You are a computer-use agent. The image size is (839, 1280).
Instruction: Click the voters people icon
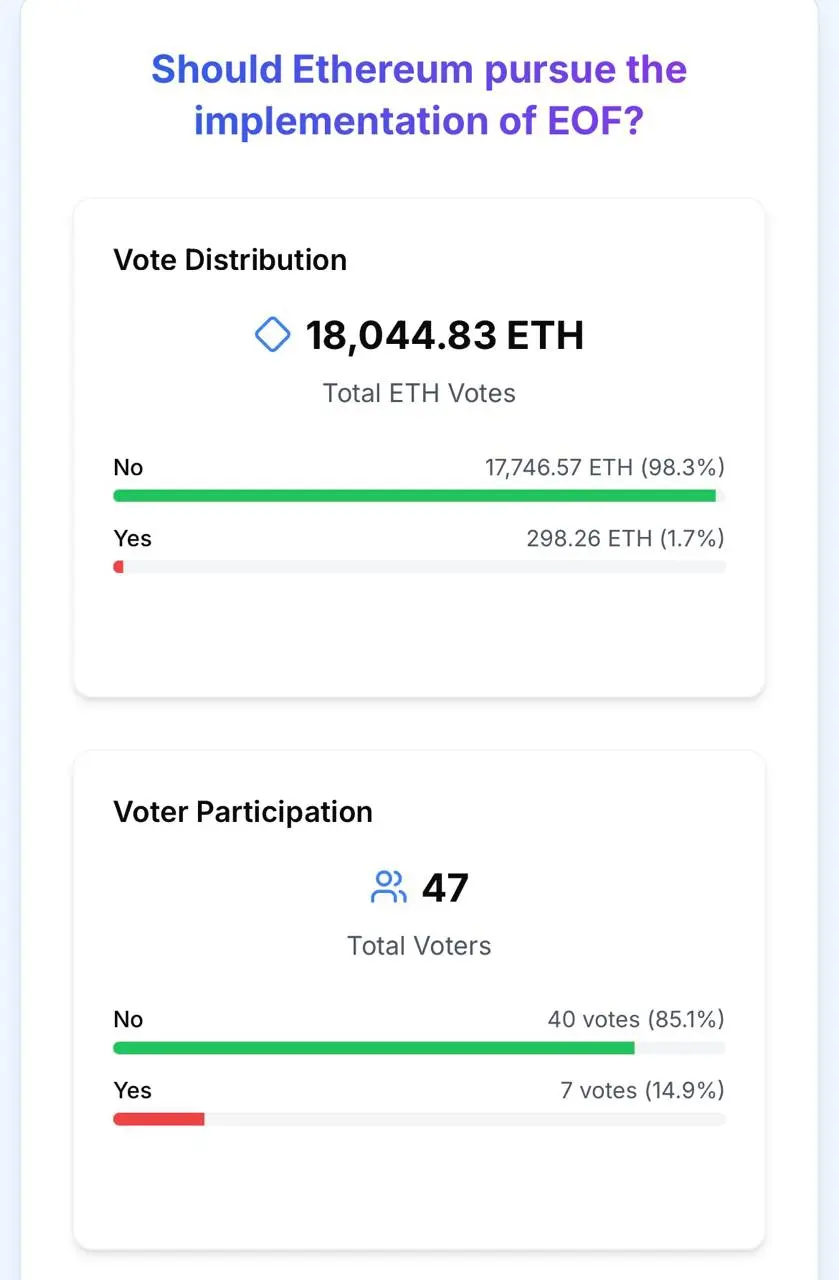tap(388, 887)
